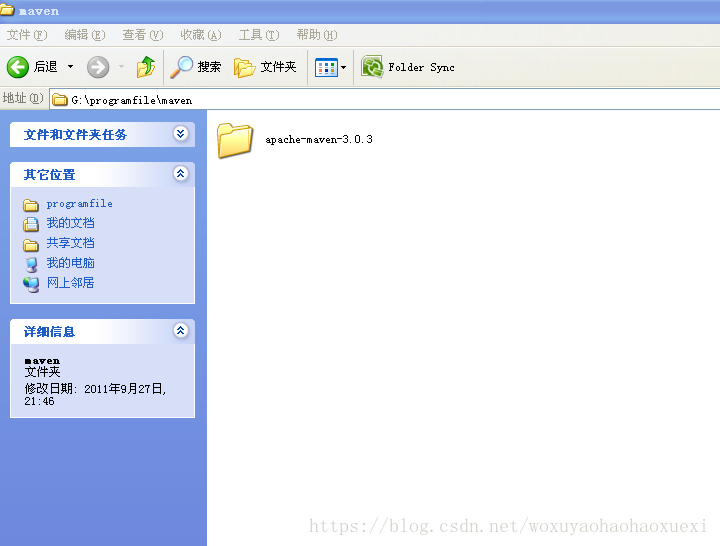Open the 共享文档 link
This screenshot has height=546, width=720.
tap(70, 243)
